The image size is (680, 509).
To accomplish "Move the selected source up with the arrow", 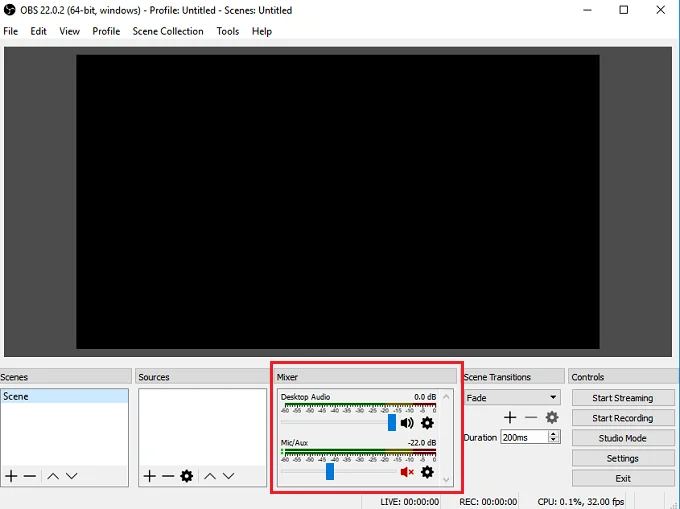I will (209, 476).
